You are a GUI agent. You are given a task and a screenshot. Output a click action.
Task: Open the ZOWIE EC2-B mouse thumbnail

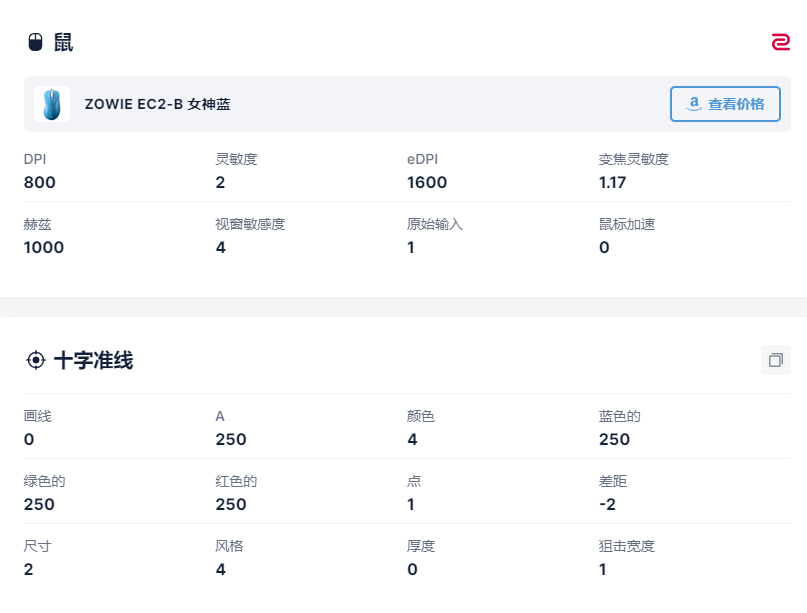pos(52,104)
